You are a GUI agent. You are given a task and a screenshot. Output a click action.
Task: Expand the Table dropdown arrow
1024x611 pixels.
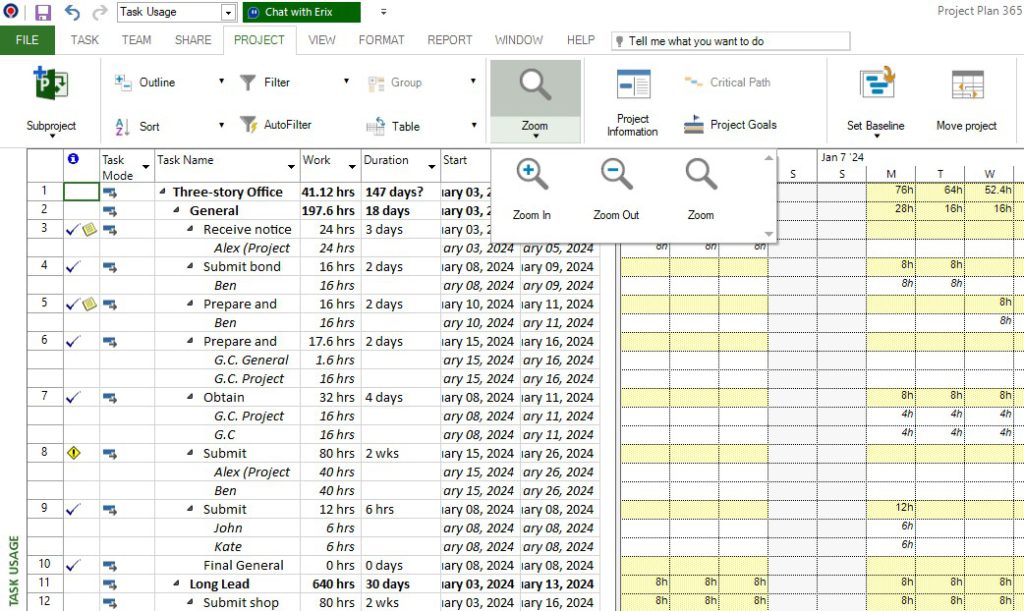[473, 125]
